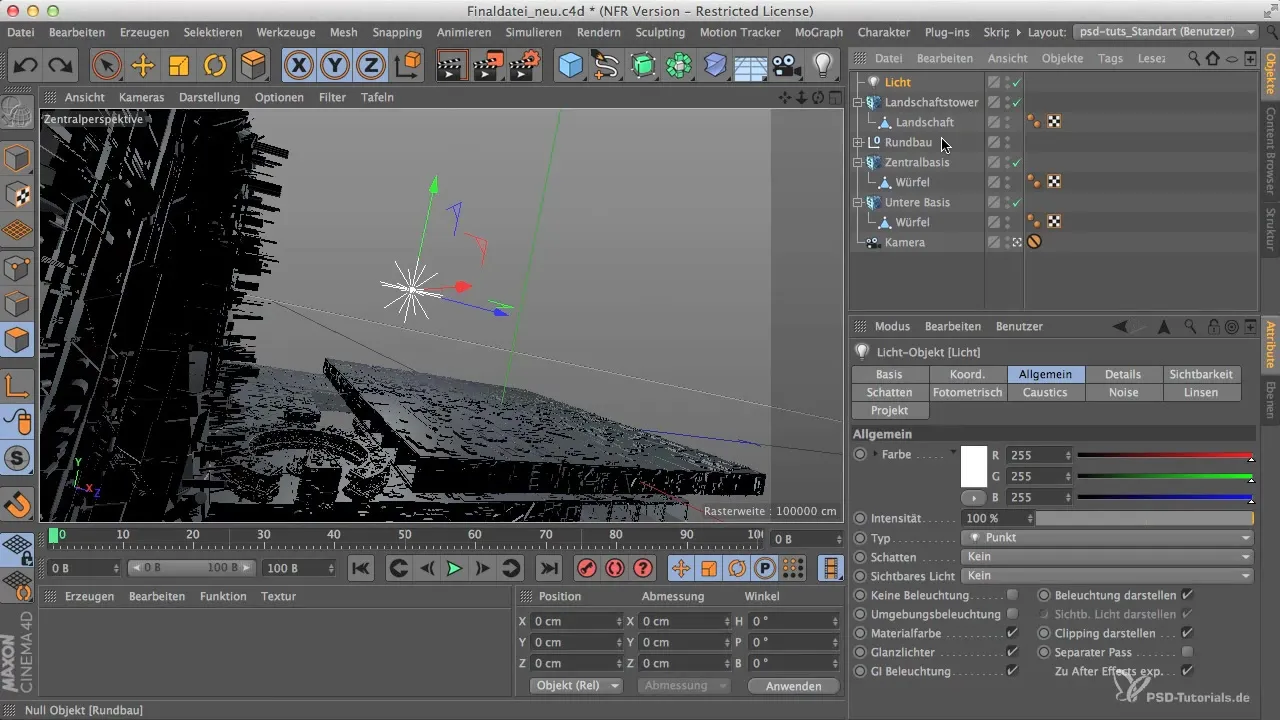
Task: Collapse the Zentralbasis object
Action: point(858,162)
